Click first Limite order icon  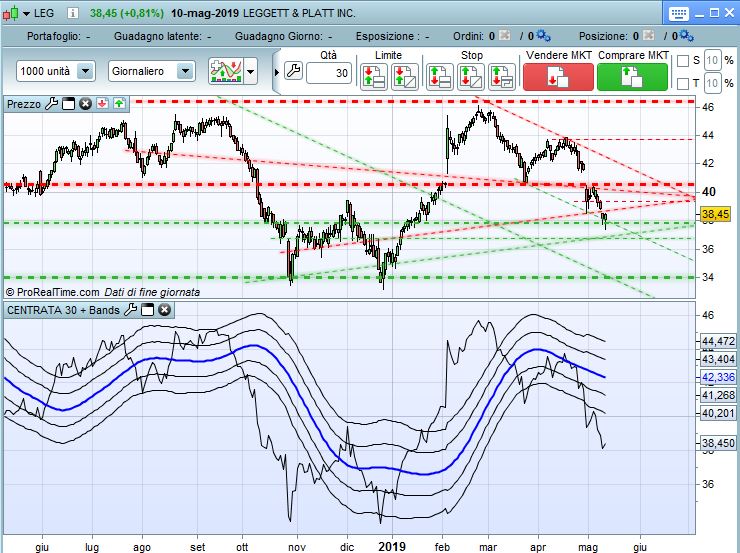374,76
